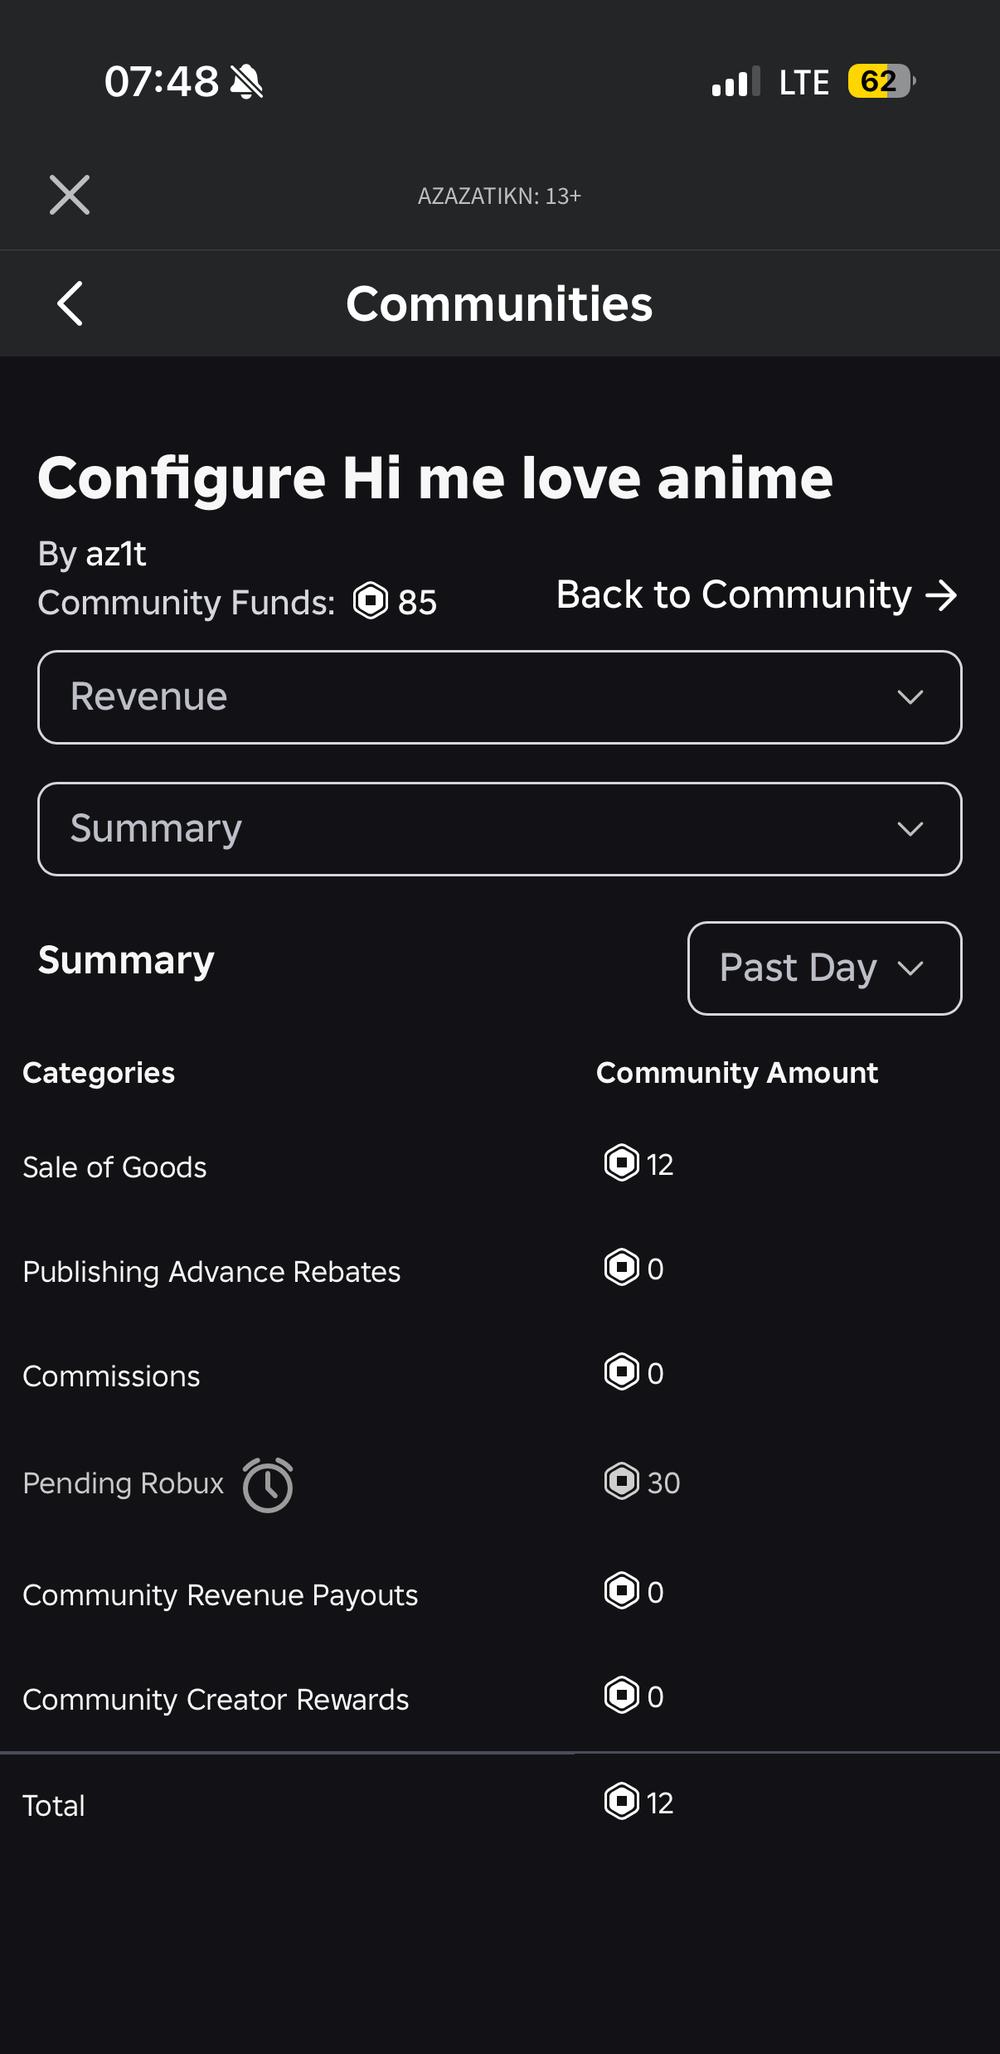Tap the Robux icon in Pending Robux row
Image resolution: width=1000 pixels, height=2054 pixels.
coord(622,1481)
